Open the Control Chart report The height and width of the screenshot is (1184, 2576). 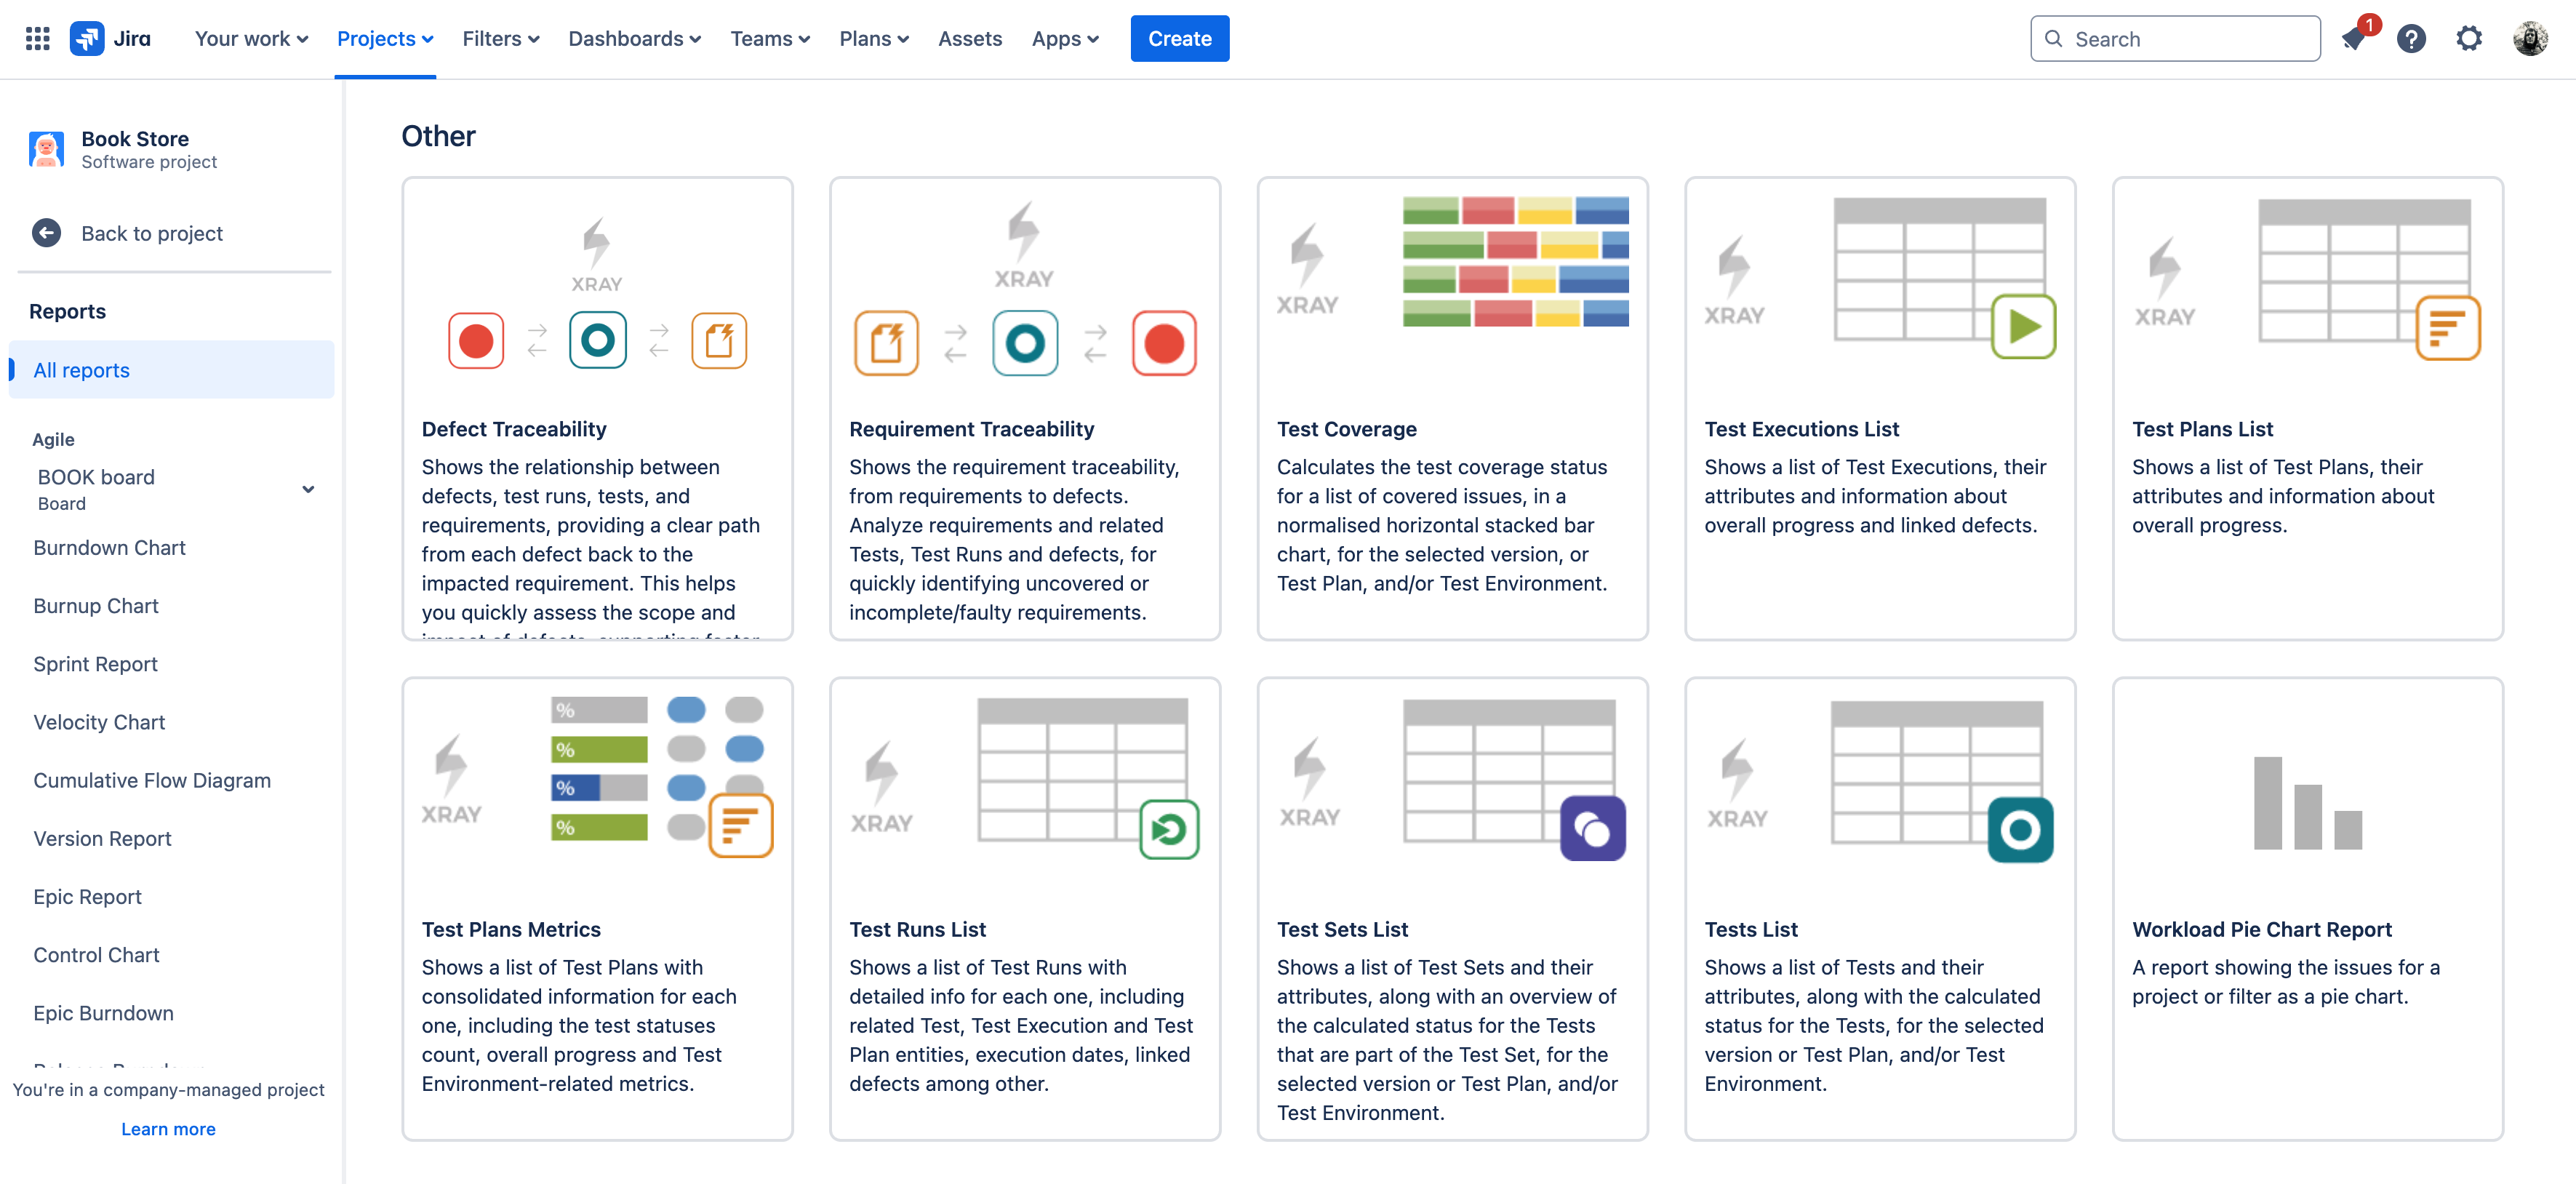pyautogui.click(x=96, y=954)
